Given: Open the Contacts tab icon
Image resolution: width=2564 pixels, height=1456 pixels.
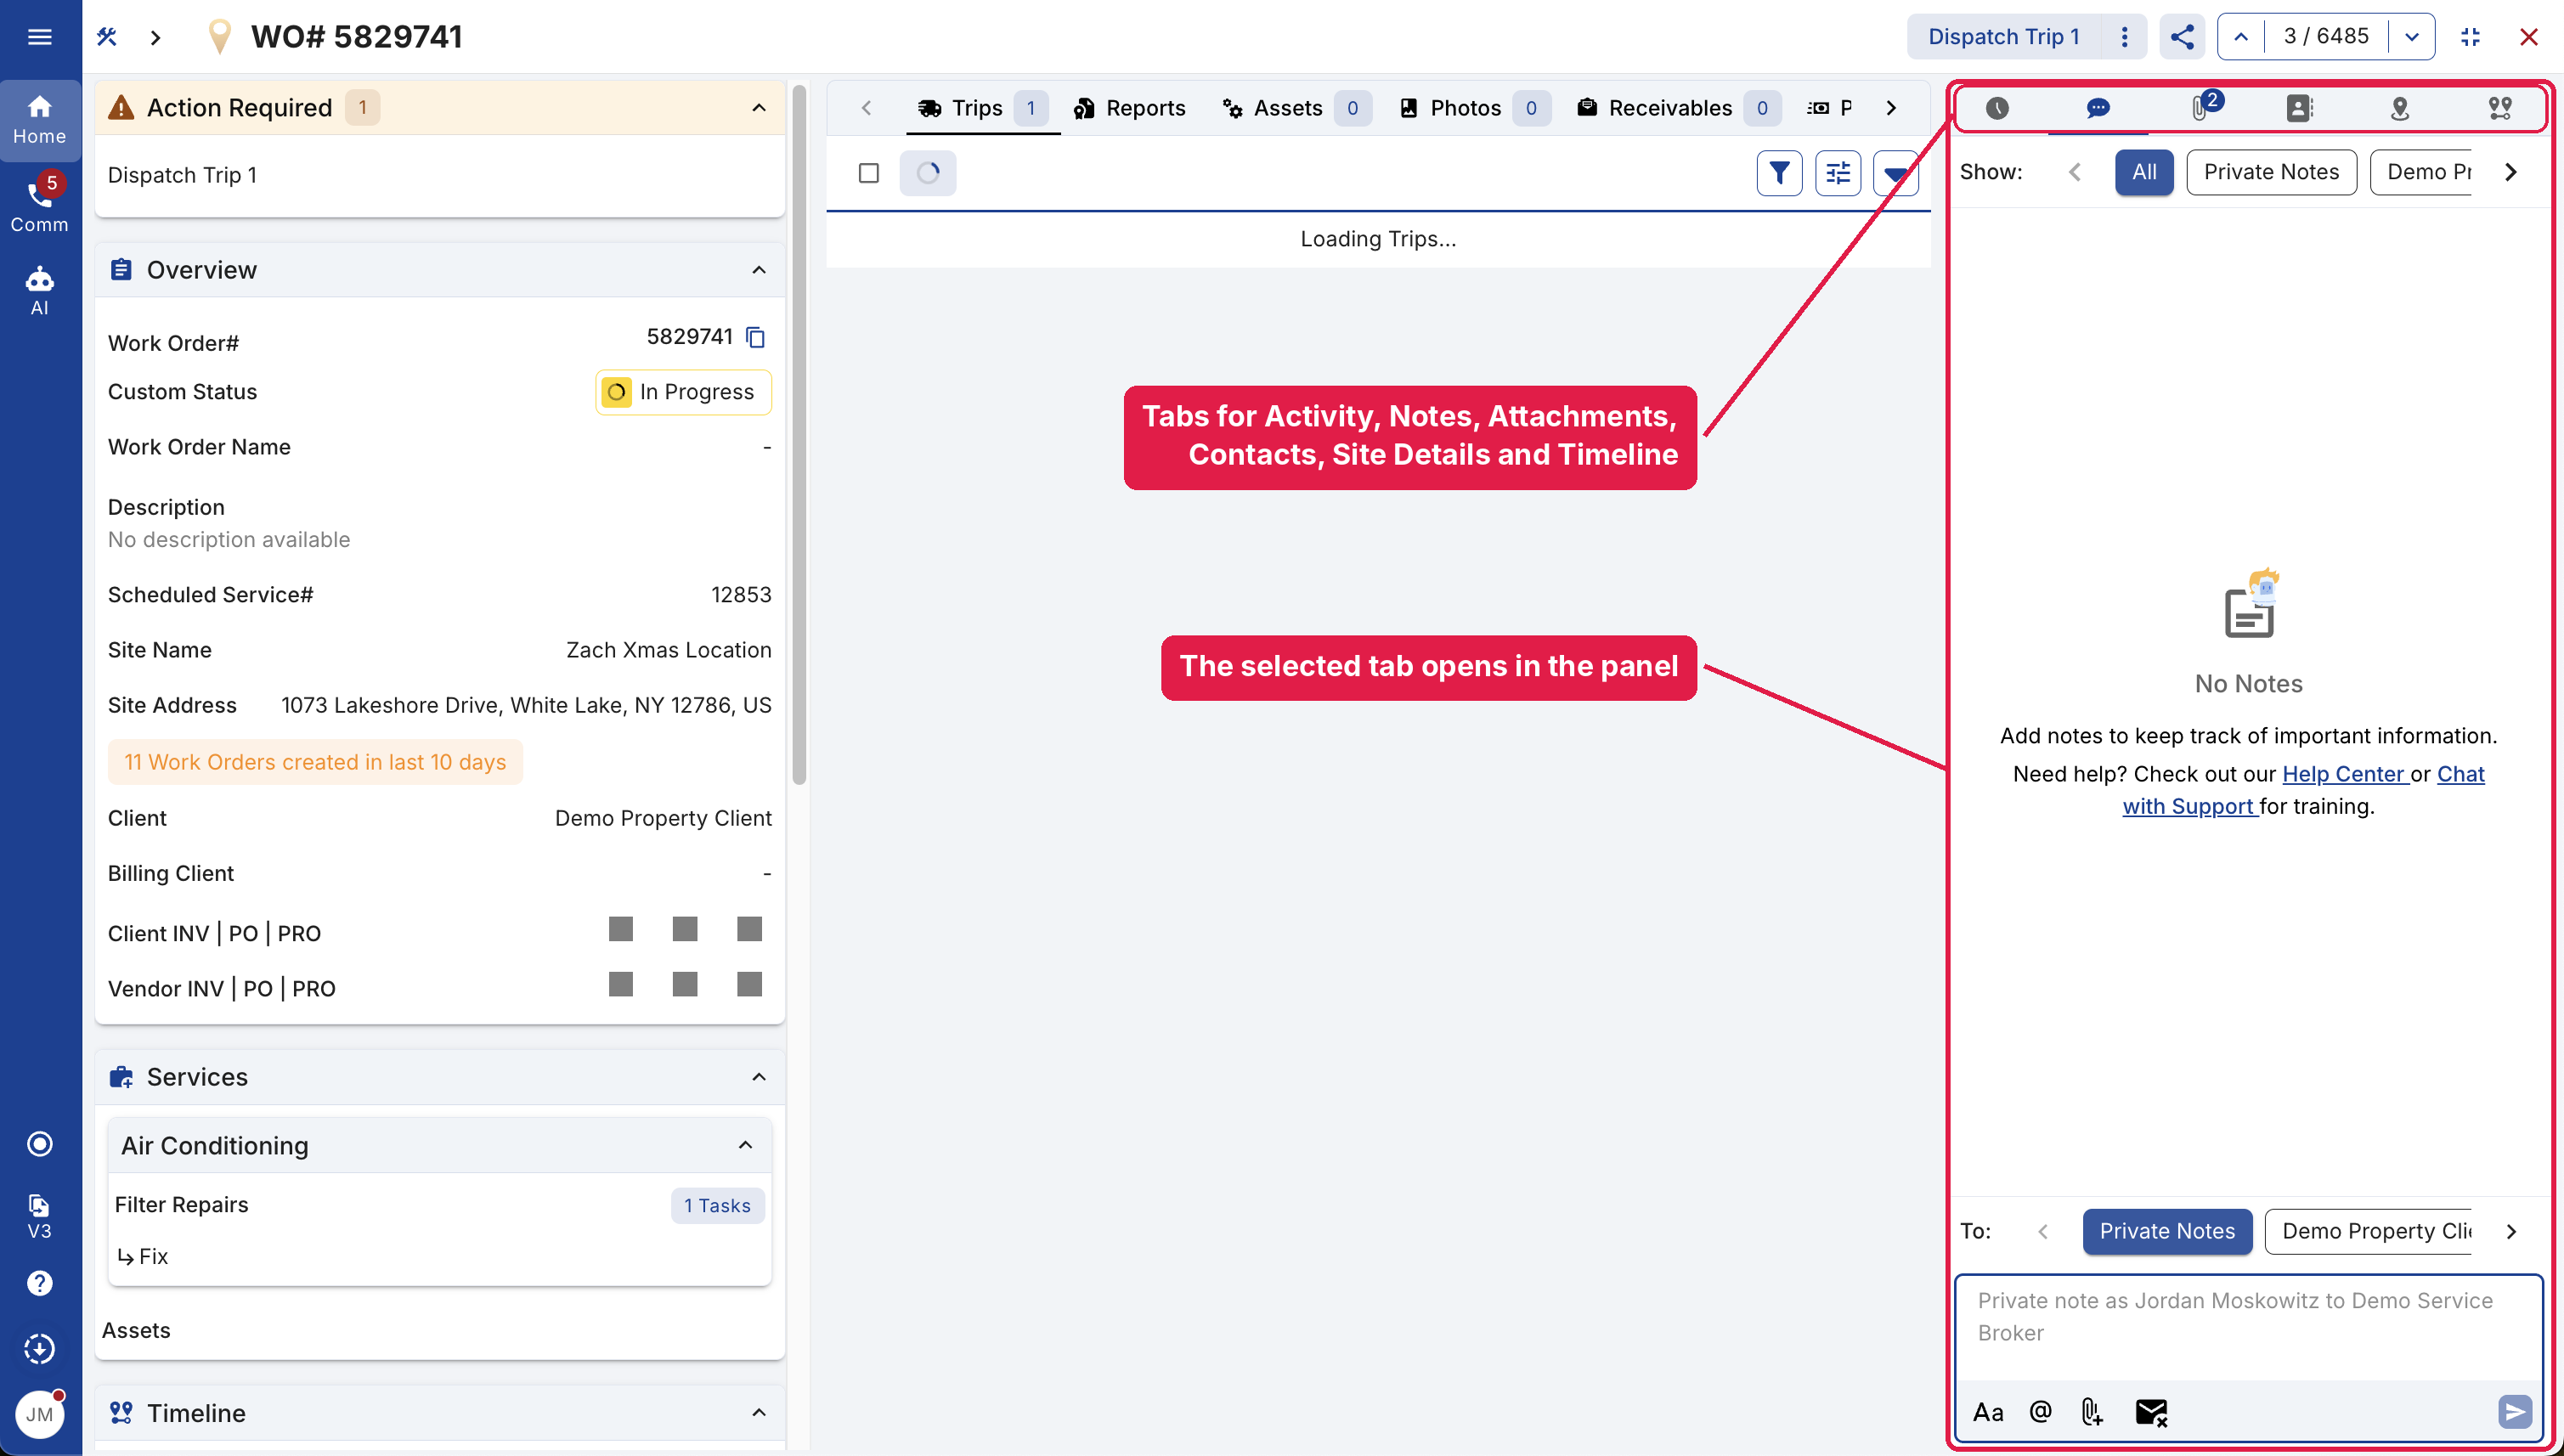Looking at the screenshot, I should point(2299,108).
